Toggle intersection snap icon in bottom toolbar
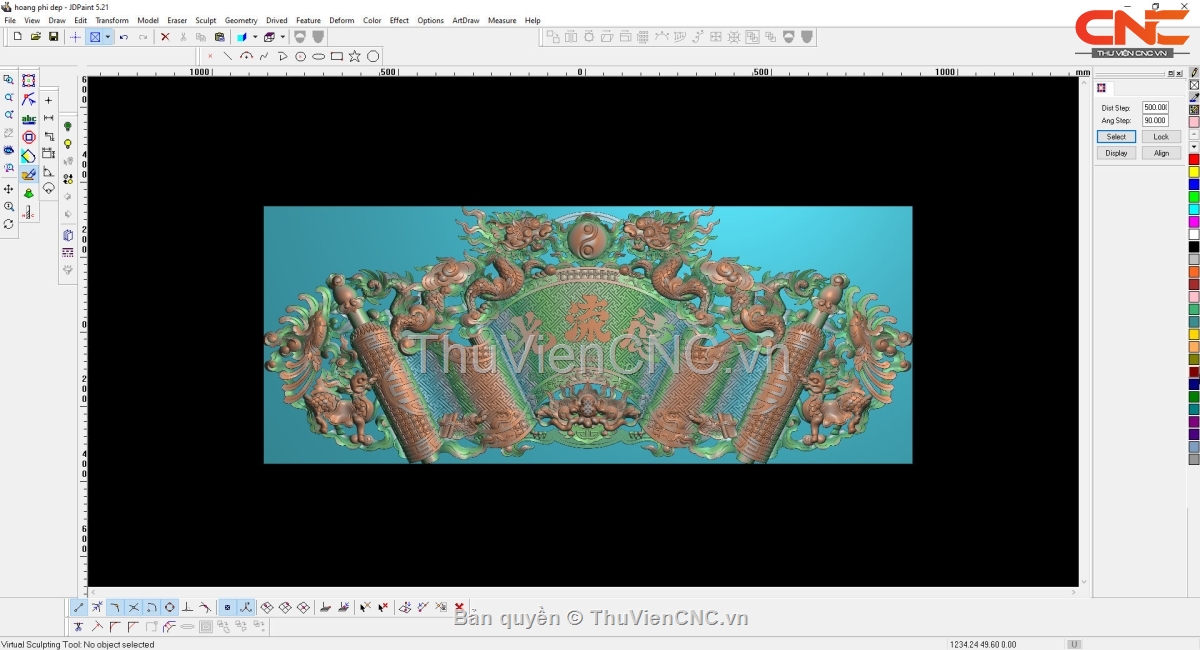The image size is (1200, 650). pyautogui.click(x=133, y=607)
